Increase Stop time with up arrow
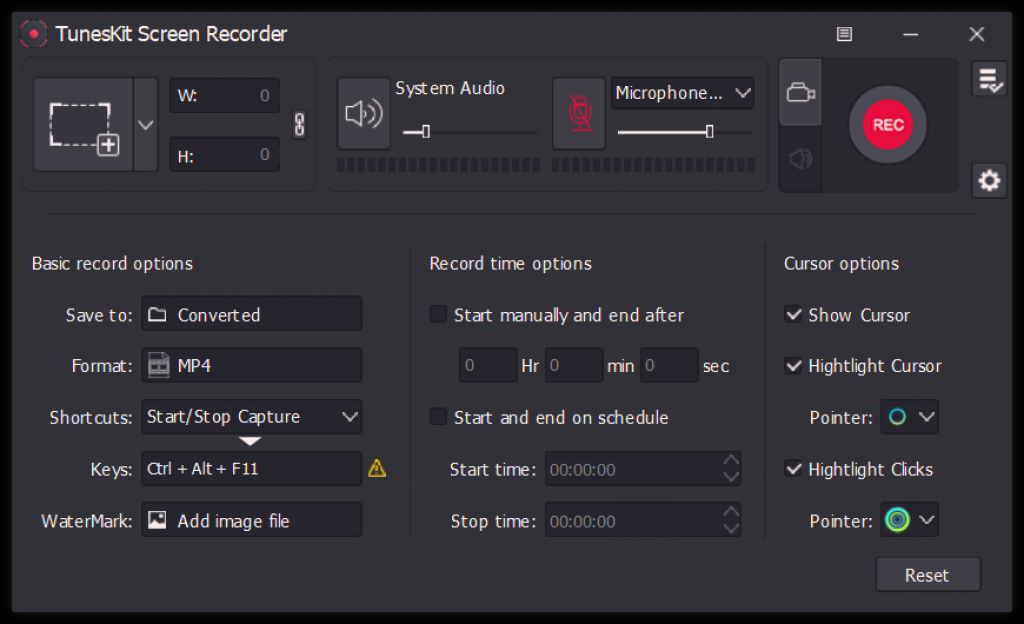 coord(731,512)
